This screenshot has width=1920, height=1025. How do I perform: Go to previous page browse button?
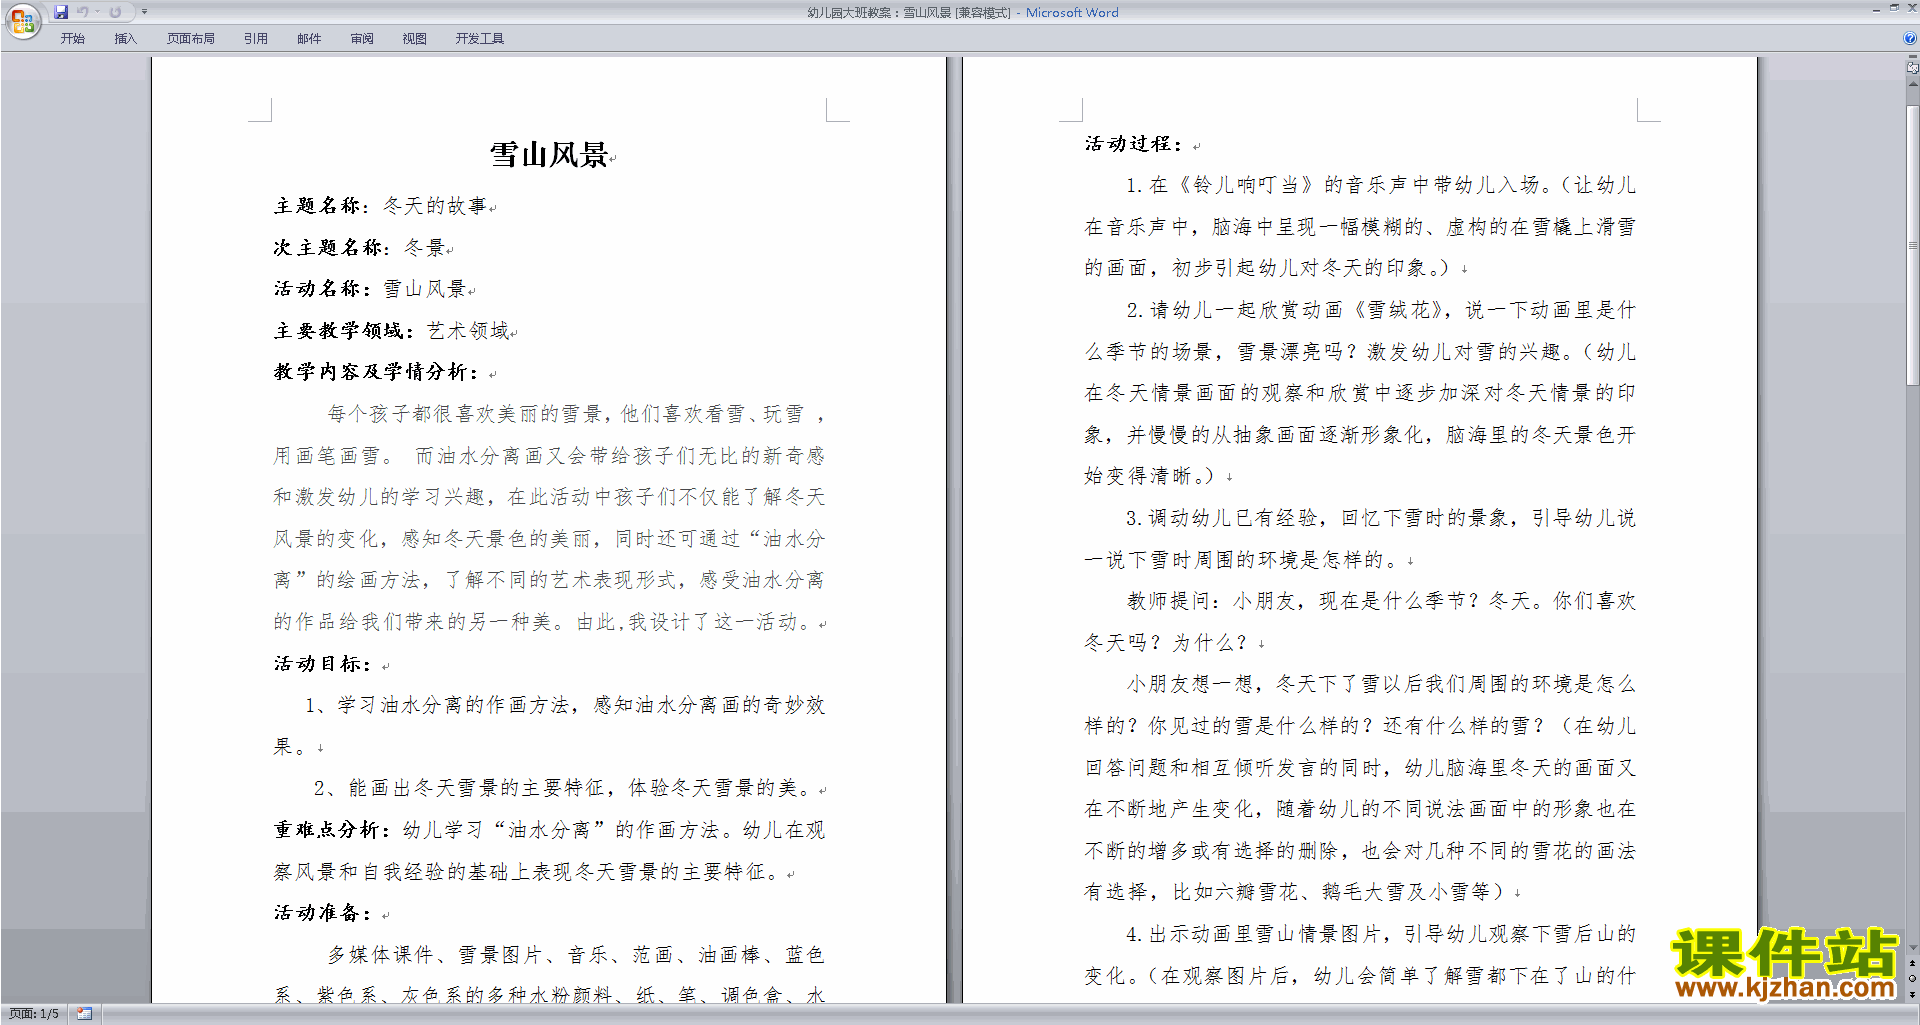tap(1912, 964)
